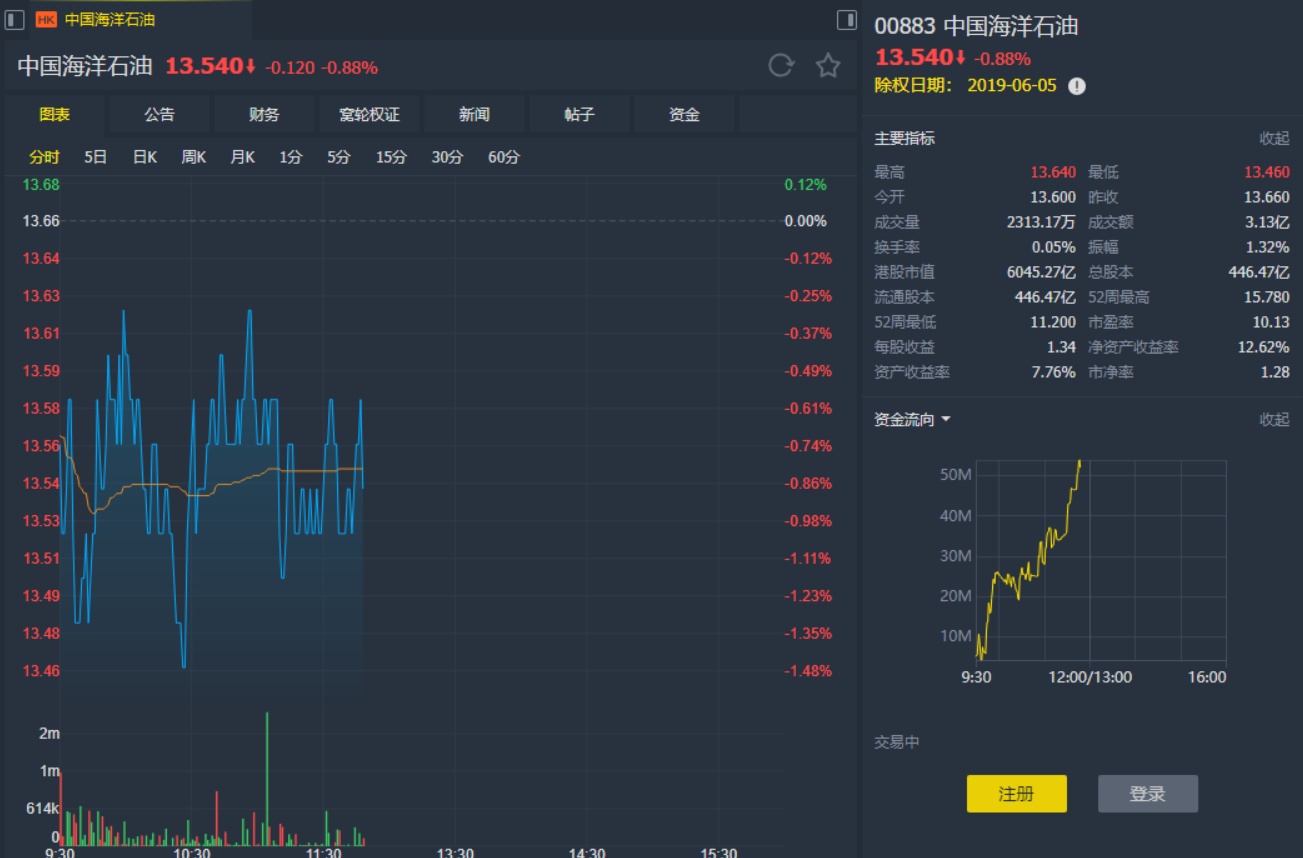The height and width of the screenshot is (858, 1303).
Task: Open the 资金流向 dropdown
Action: [912, 420]
